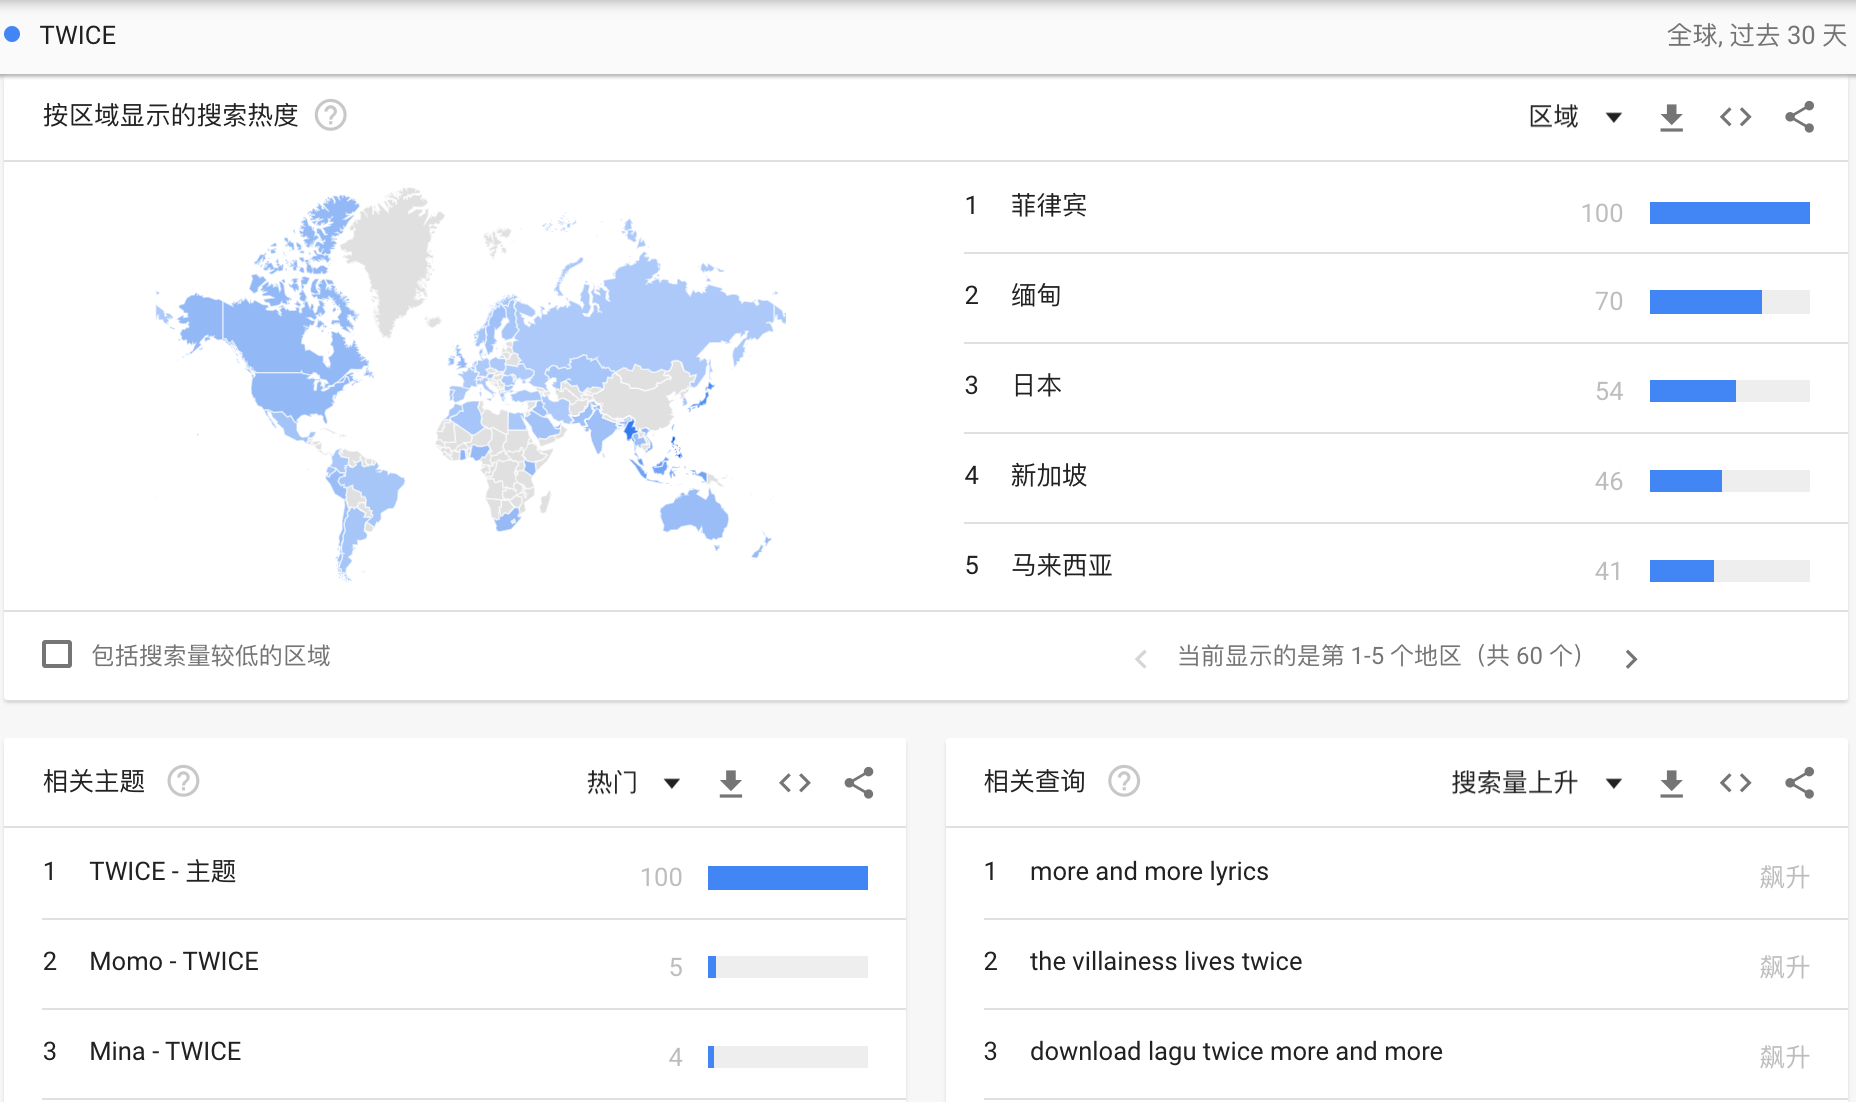Screen dimensions: 1856x1102
Task: Click the blue dot beside TWICE
Action: click(x=12, y=35)
